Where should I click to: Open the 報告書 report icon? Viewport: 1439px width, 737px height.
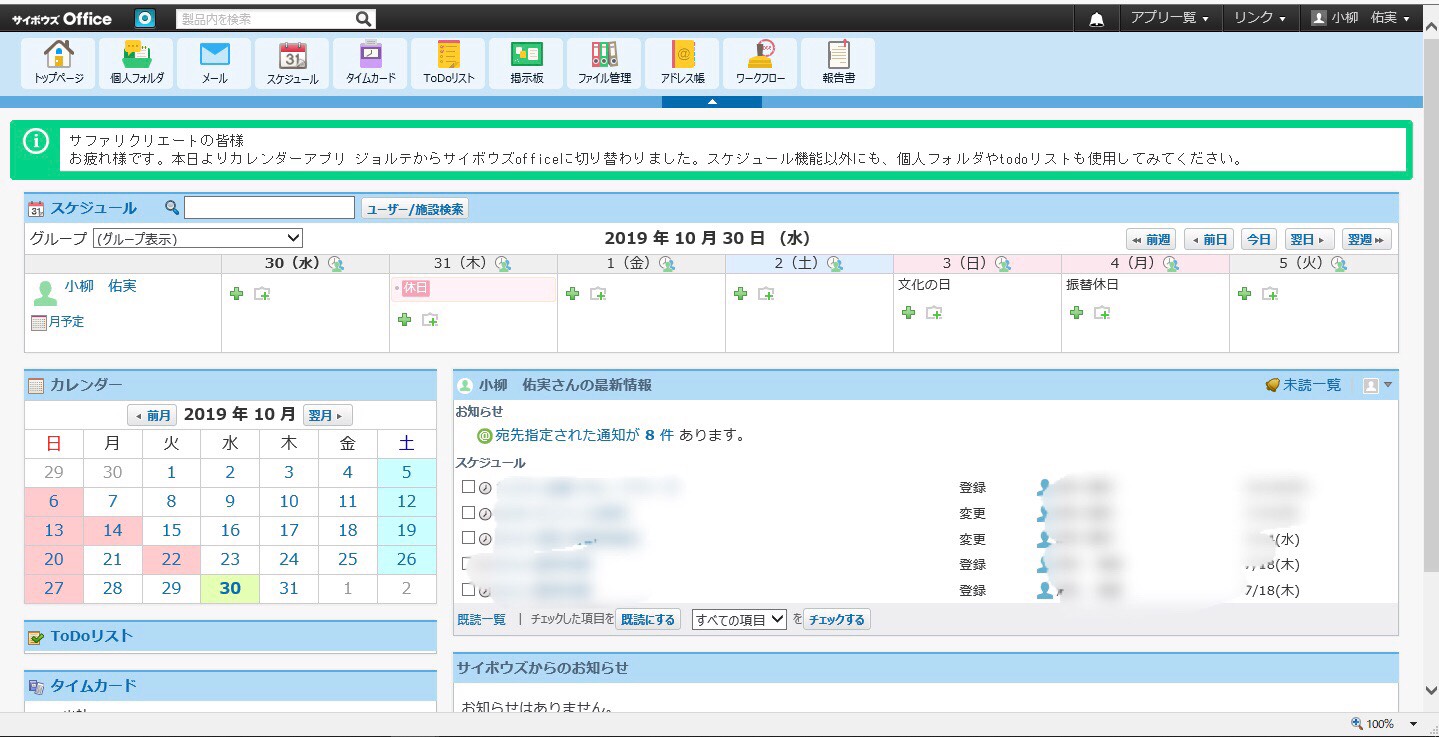(x=838, y=63)
